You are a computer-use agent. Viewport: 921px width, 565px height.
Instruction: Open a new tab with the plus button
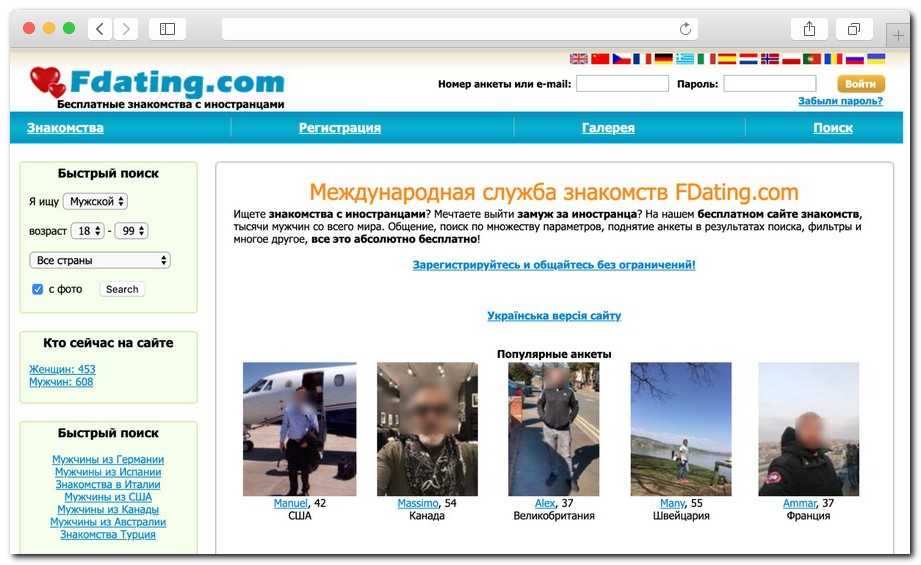(898, 35)
